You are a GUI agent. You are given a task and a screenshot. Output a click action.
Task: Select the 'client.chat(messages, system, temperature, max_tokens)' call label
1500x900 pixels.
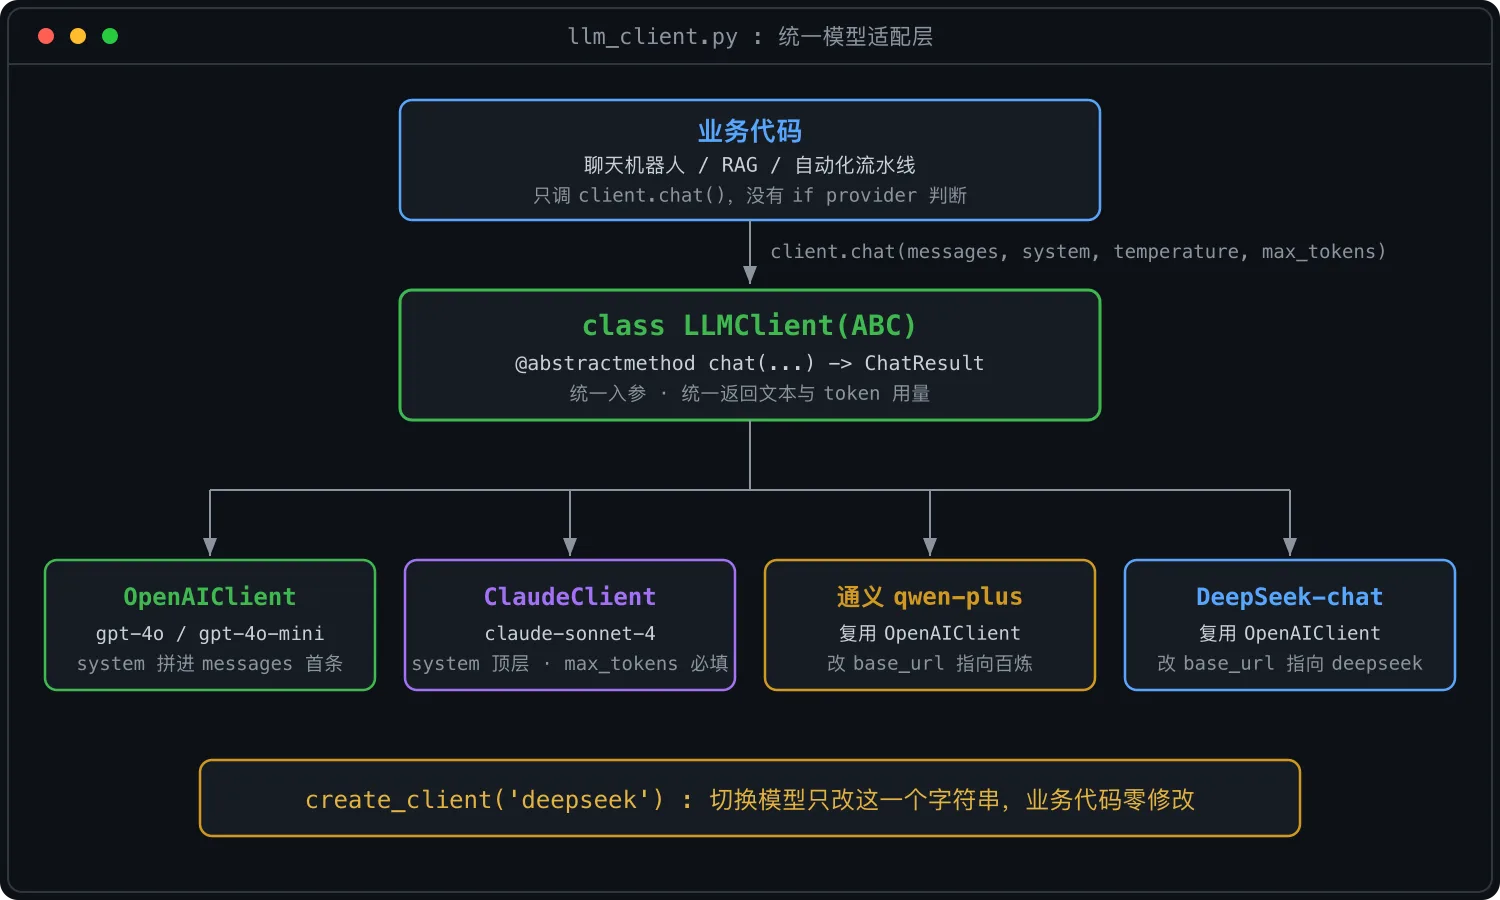1078,252
